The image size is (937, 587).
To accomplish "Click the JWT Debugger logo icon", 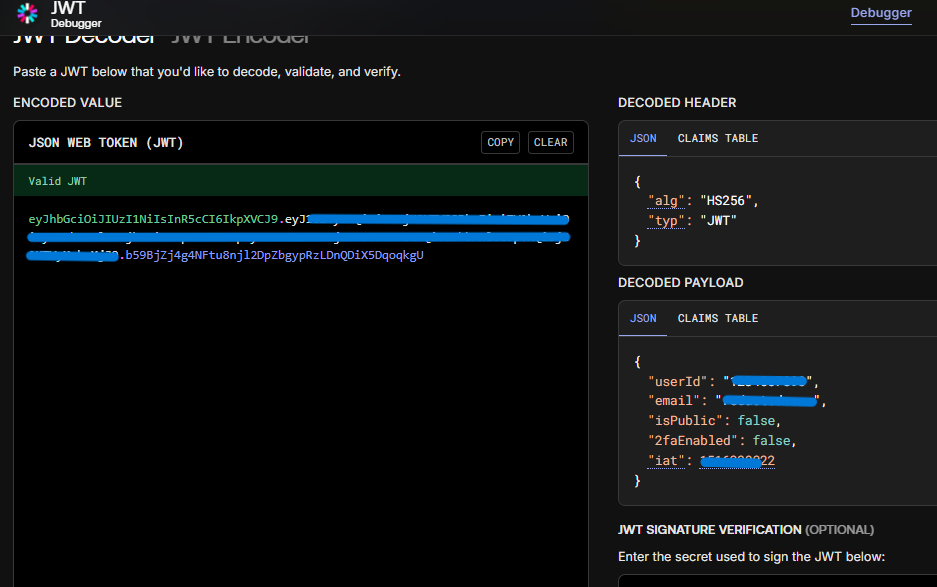I will [x=27, y=13].
